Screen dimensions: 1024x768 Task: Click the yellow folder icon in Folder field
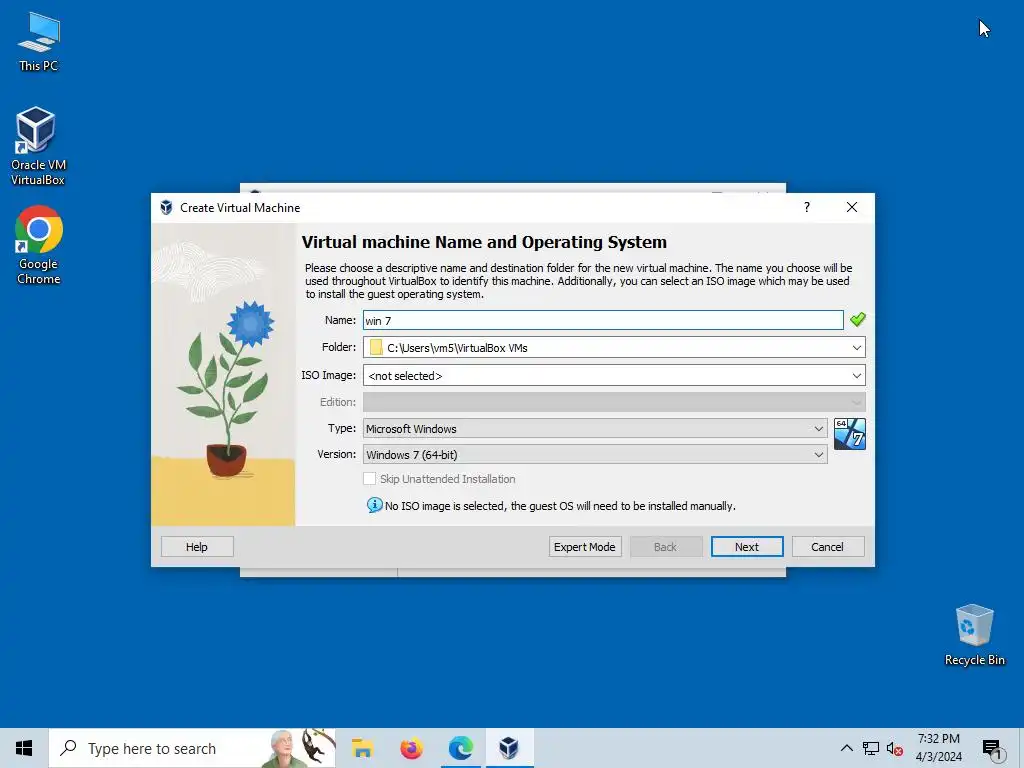[x=376, y=347]
